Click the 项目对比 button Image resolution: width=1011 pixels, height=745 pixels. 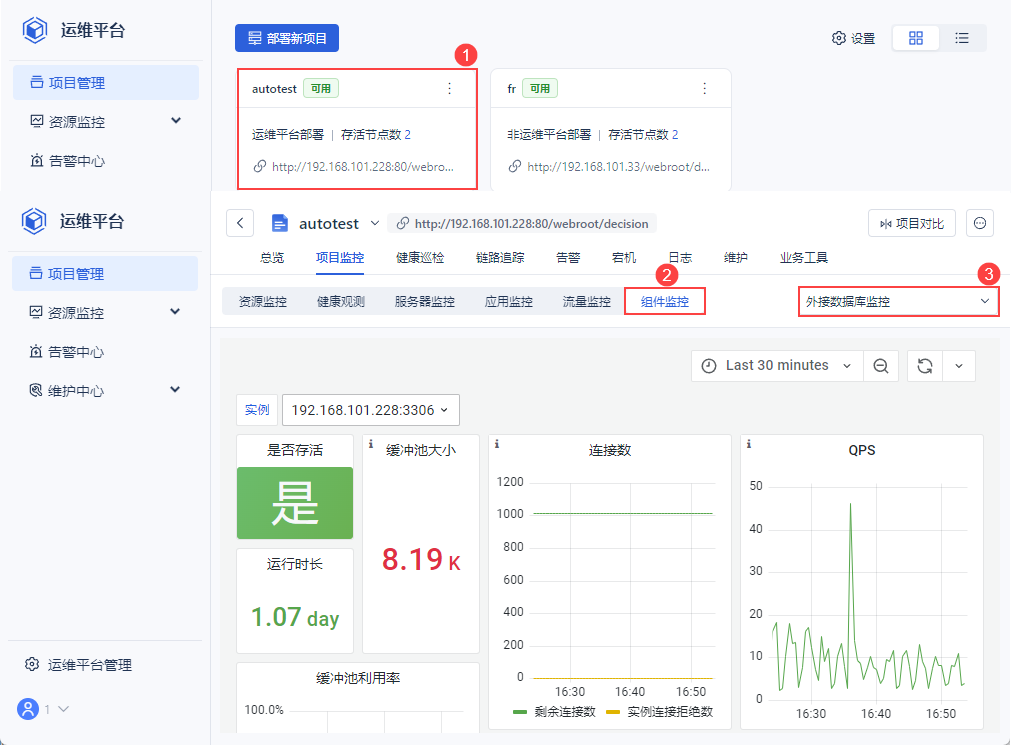click(912, 223)
